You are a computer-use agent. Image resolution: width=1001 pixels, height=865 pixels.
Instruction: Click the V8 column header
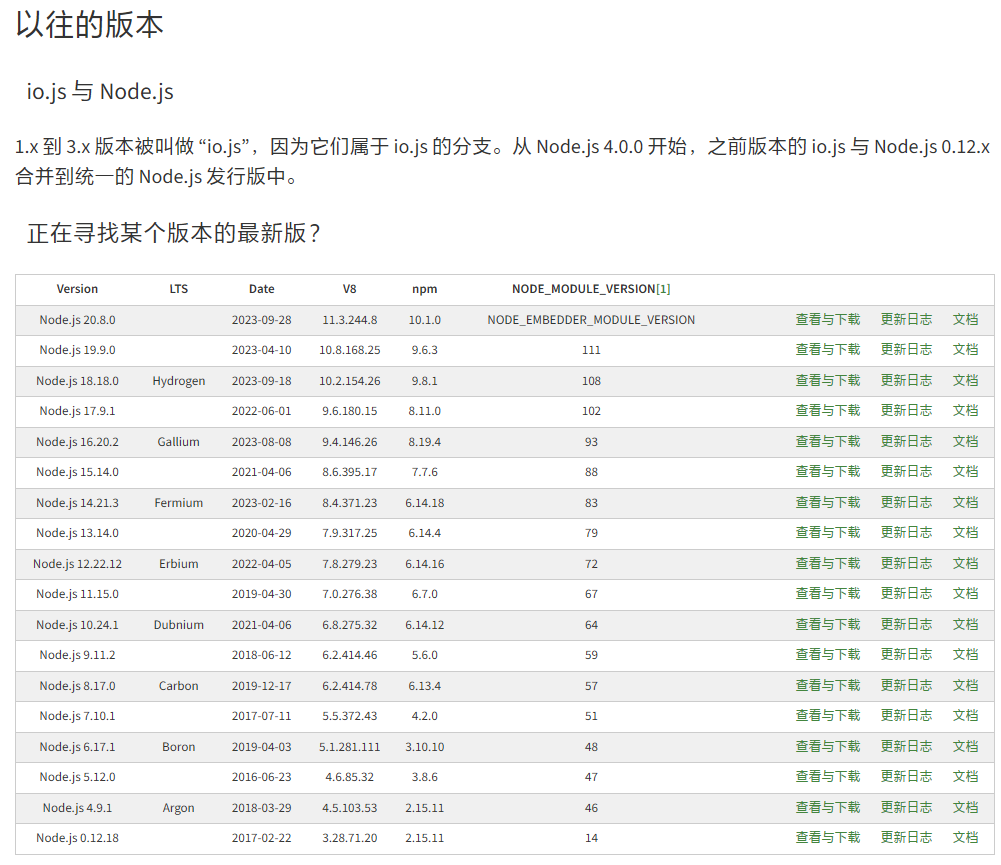[349, 289]
